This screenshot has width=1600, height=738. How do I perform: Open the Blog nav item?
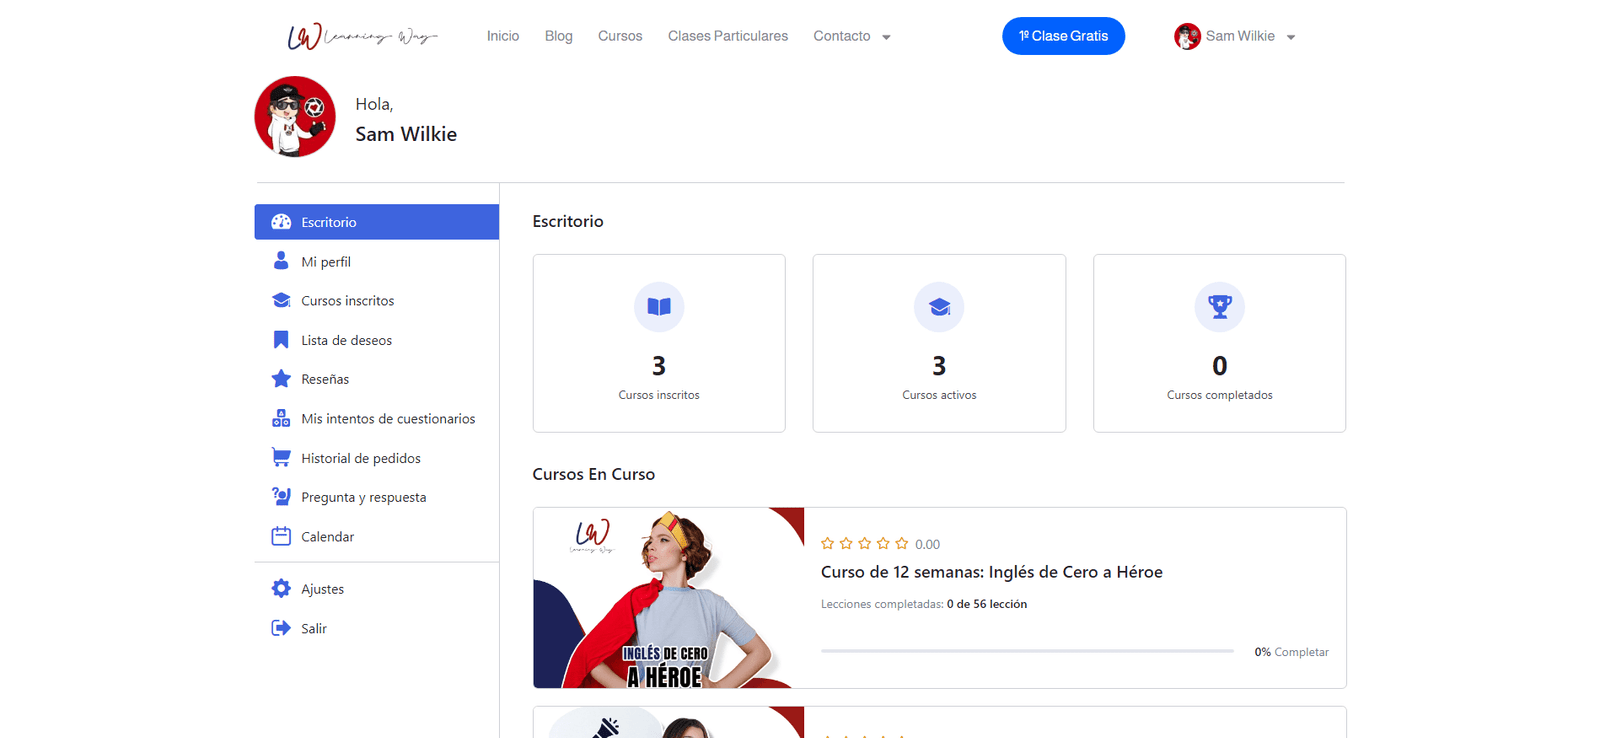pyautogui.click(x=559, y=36)
